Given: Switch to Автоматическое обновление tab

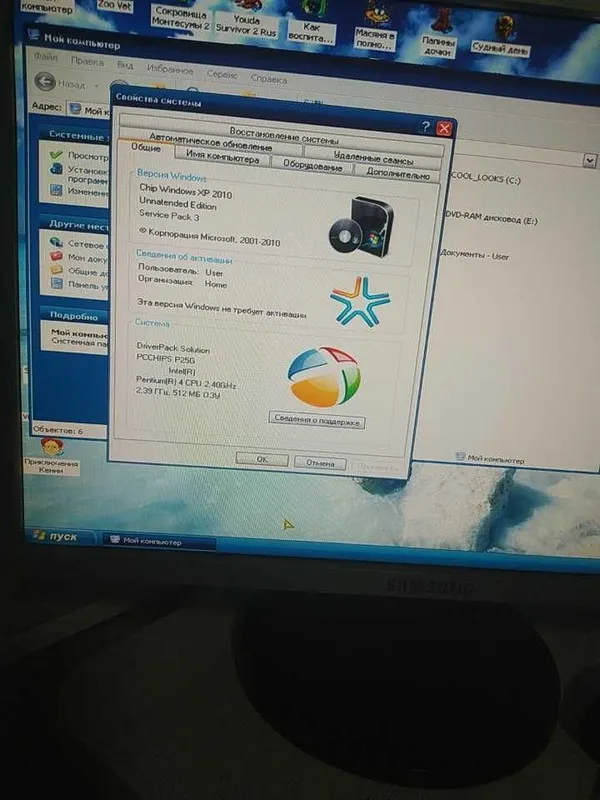Looking at the screenshot, I should point(210,143).
